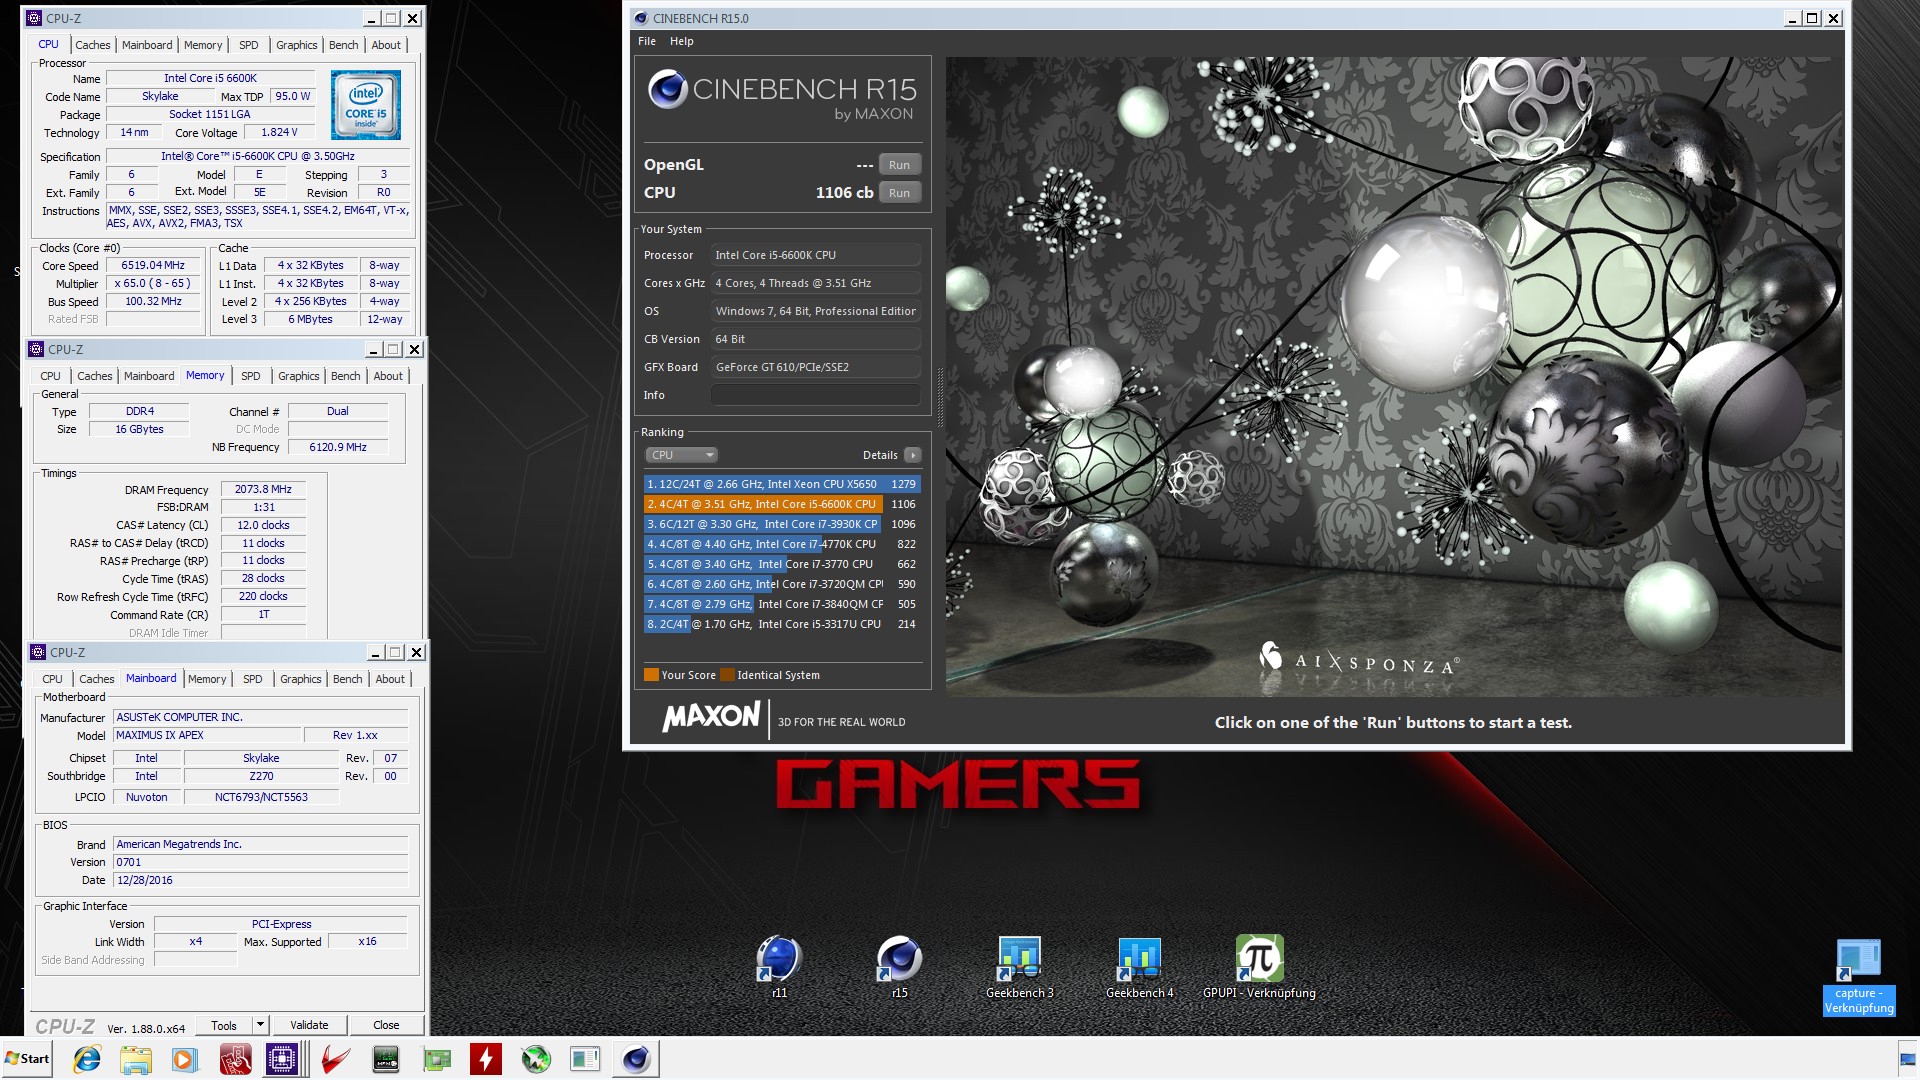
Task: Click the Validate button in CPU-Z
Action: (309, 1025)
